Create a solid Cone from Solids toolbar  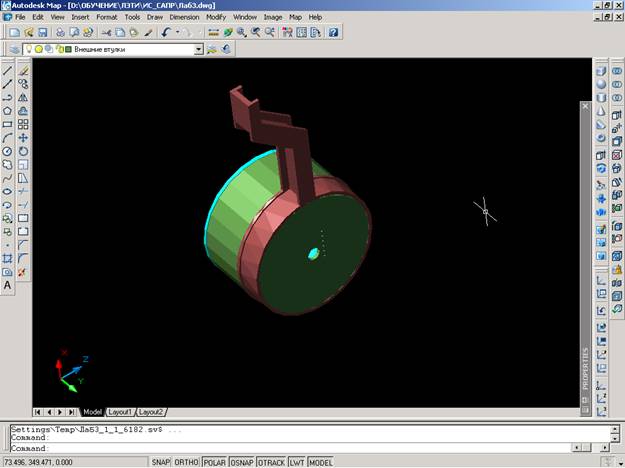coord(601,112)
